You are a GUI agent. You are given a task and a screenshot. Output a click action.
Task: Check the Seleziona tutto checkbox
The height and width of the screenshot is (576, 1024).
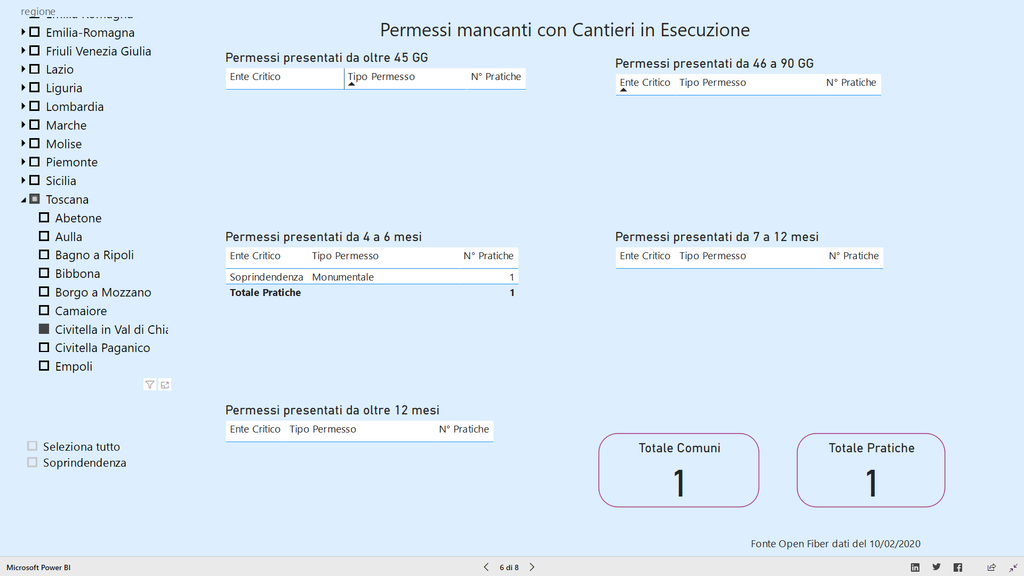click(x=33, y=447)
